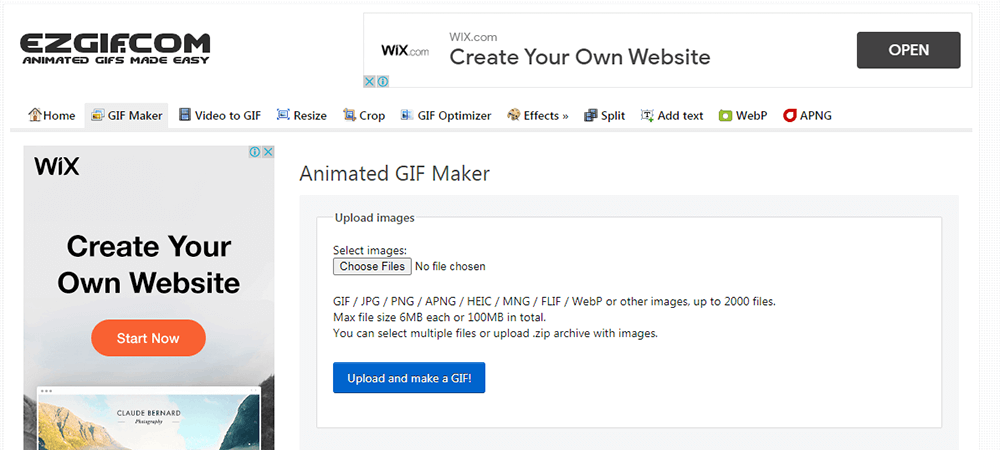Viewport: 1000px width, 450px height.
Task: Click the orange Start Now button
Action: pyautogui.click(x=148, y=338)
